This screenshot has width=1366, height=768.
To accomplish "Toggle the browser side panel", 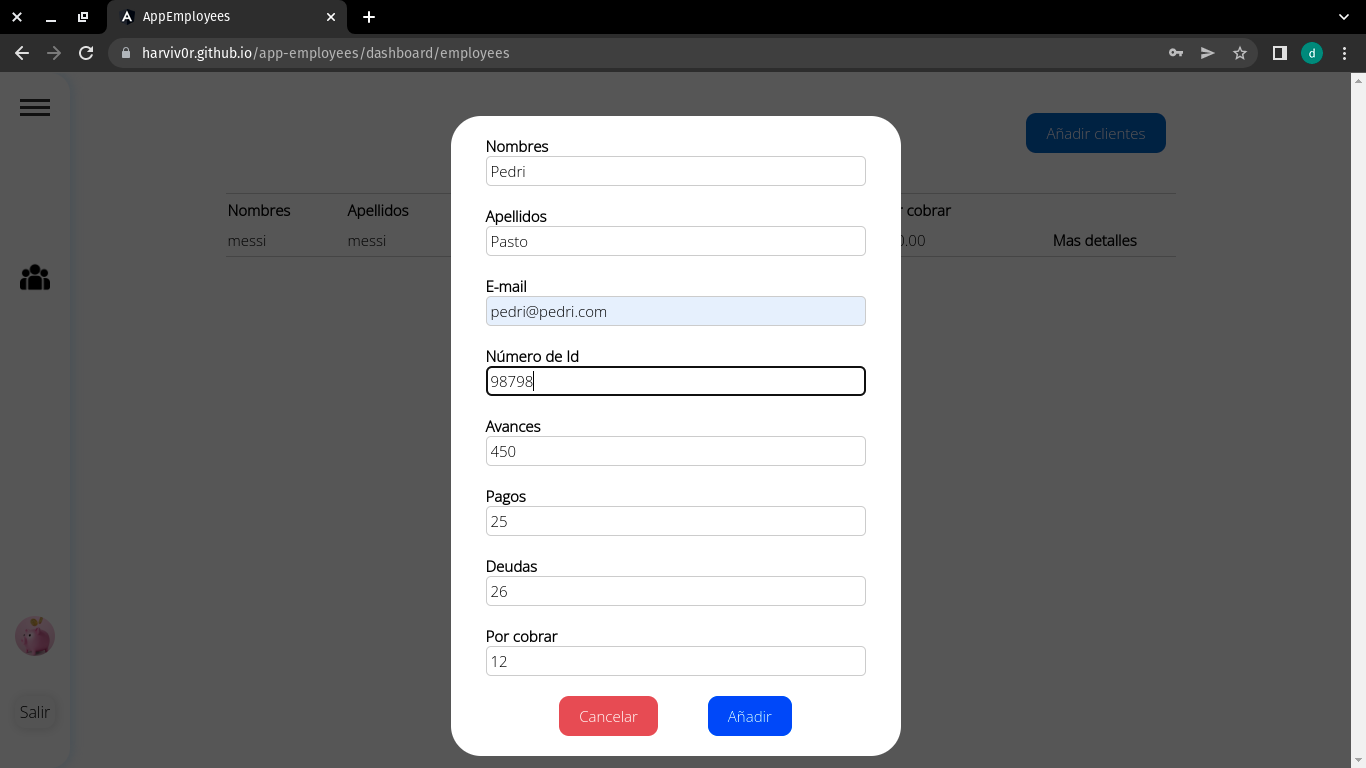I will click(x=1279, y=53).
